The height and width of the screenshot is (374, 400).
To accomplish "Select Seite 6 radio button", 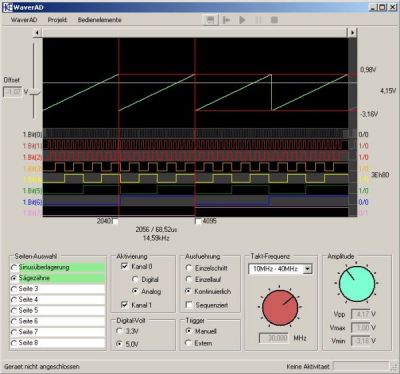I will pos(14,321).
